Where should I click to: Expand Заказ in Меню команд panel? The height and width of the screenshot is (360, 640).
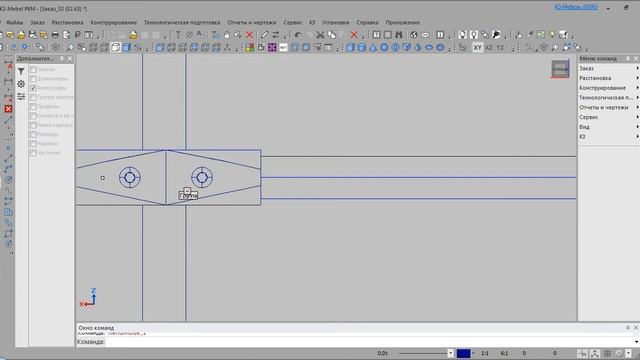[x=609, y=69]
